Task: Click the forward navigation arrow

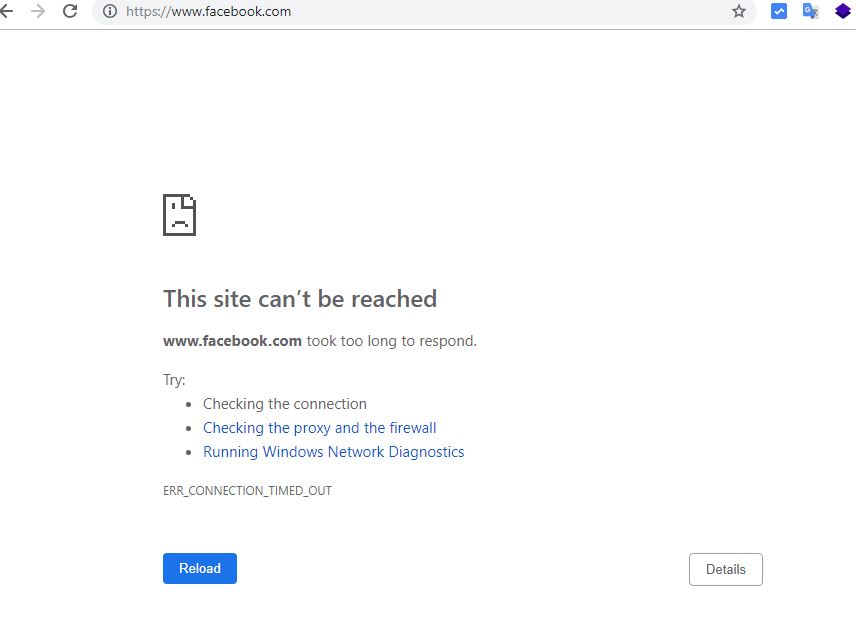Action: [39, 12]
